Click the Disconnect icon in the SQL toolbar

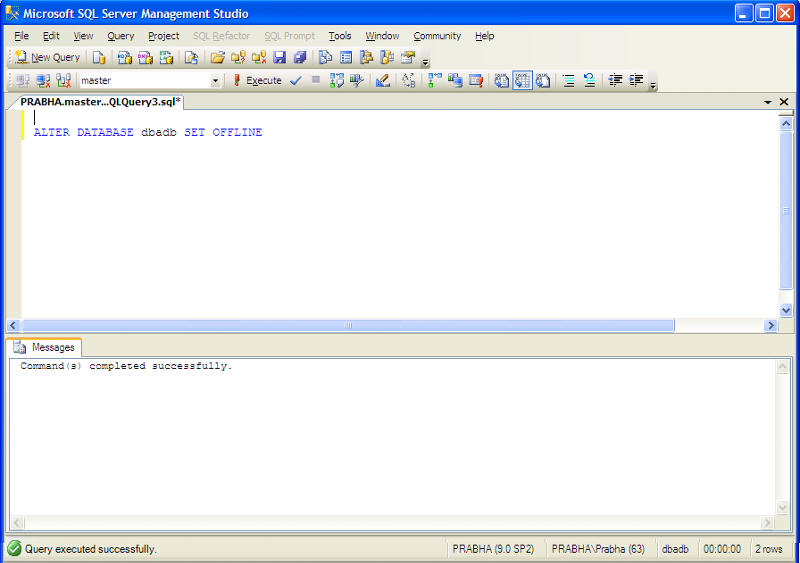[x=43, y=80]
